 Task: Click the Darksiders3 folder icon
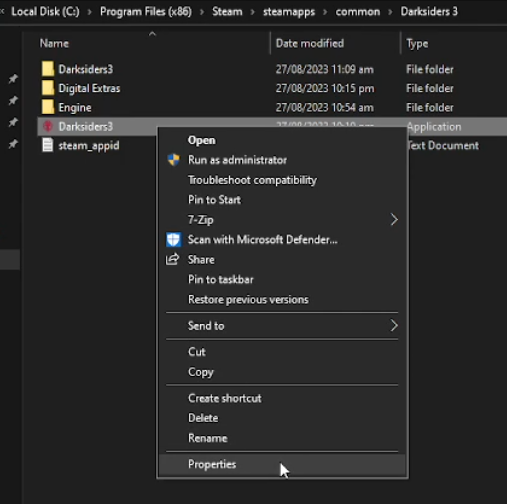[x=48, y=69]
